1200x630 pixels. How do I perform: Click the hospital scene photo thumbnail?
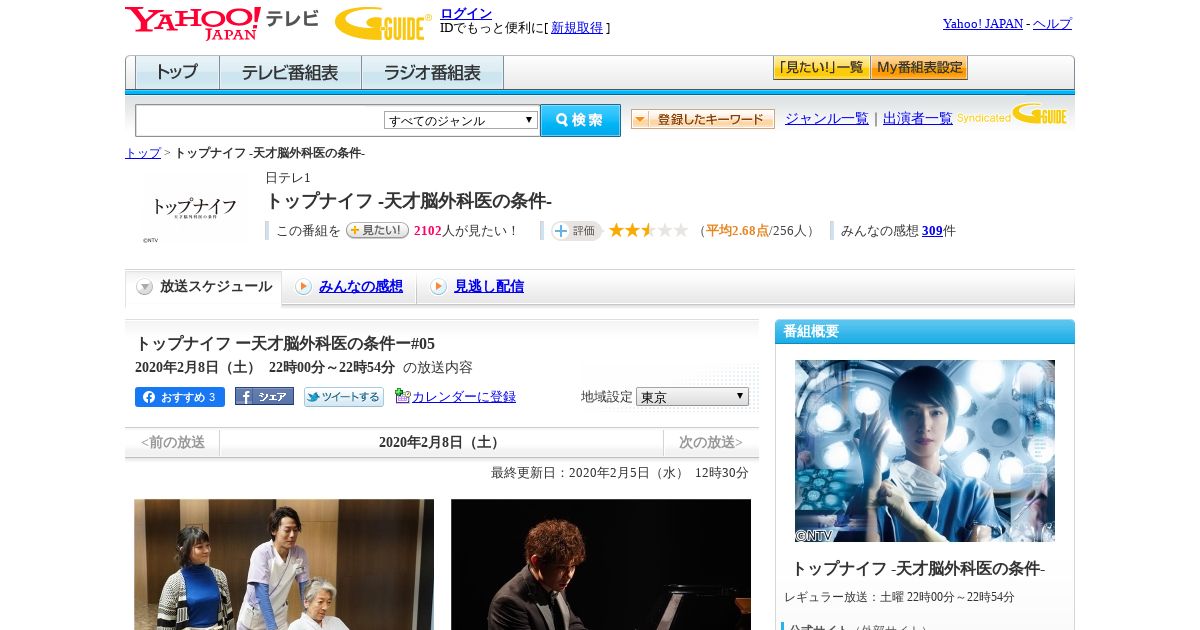tap(284, 564)
